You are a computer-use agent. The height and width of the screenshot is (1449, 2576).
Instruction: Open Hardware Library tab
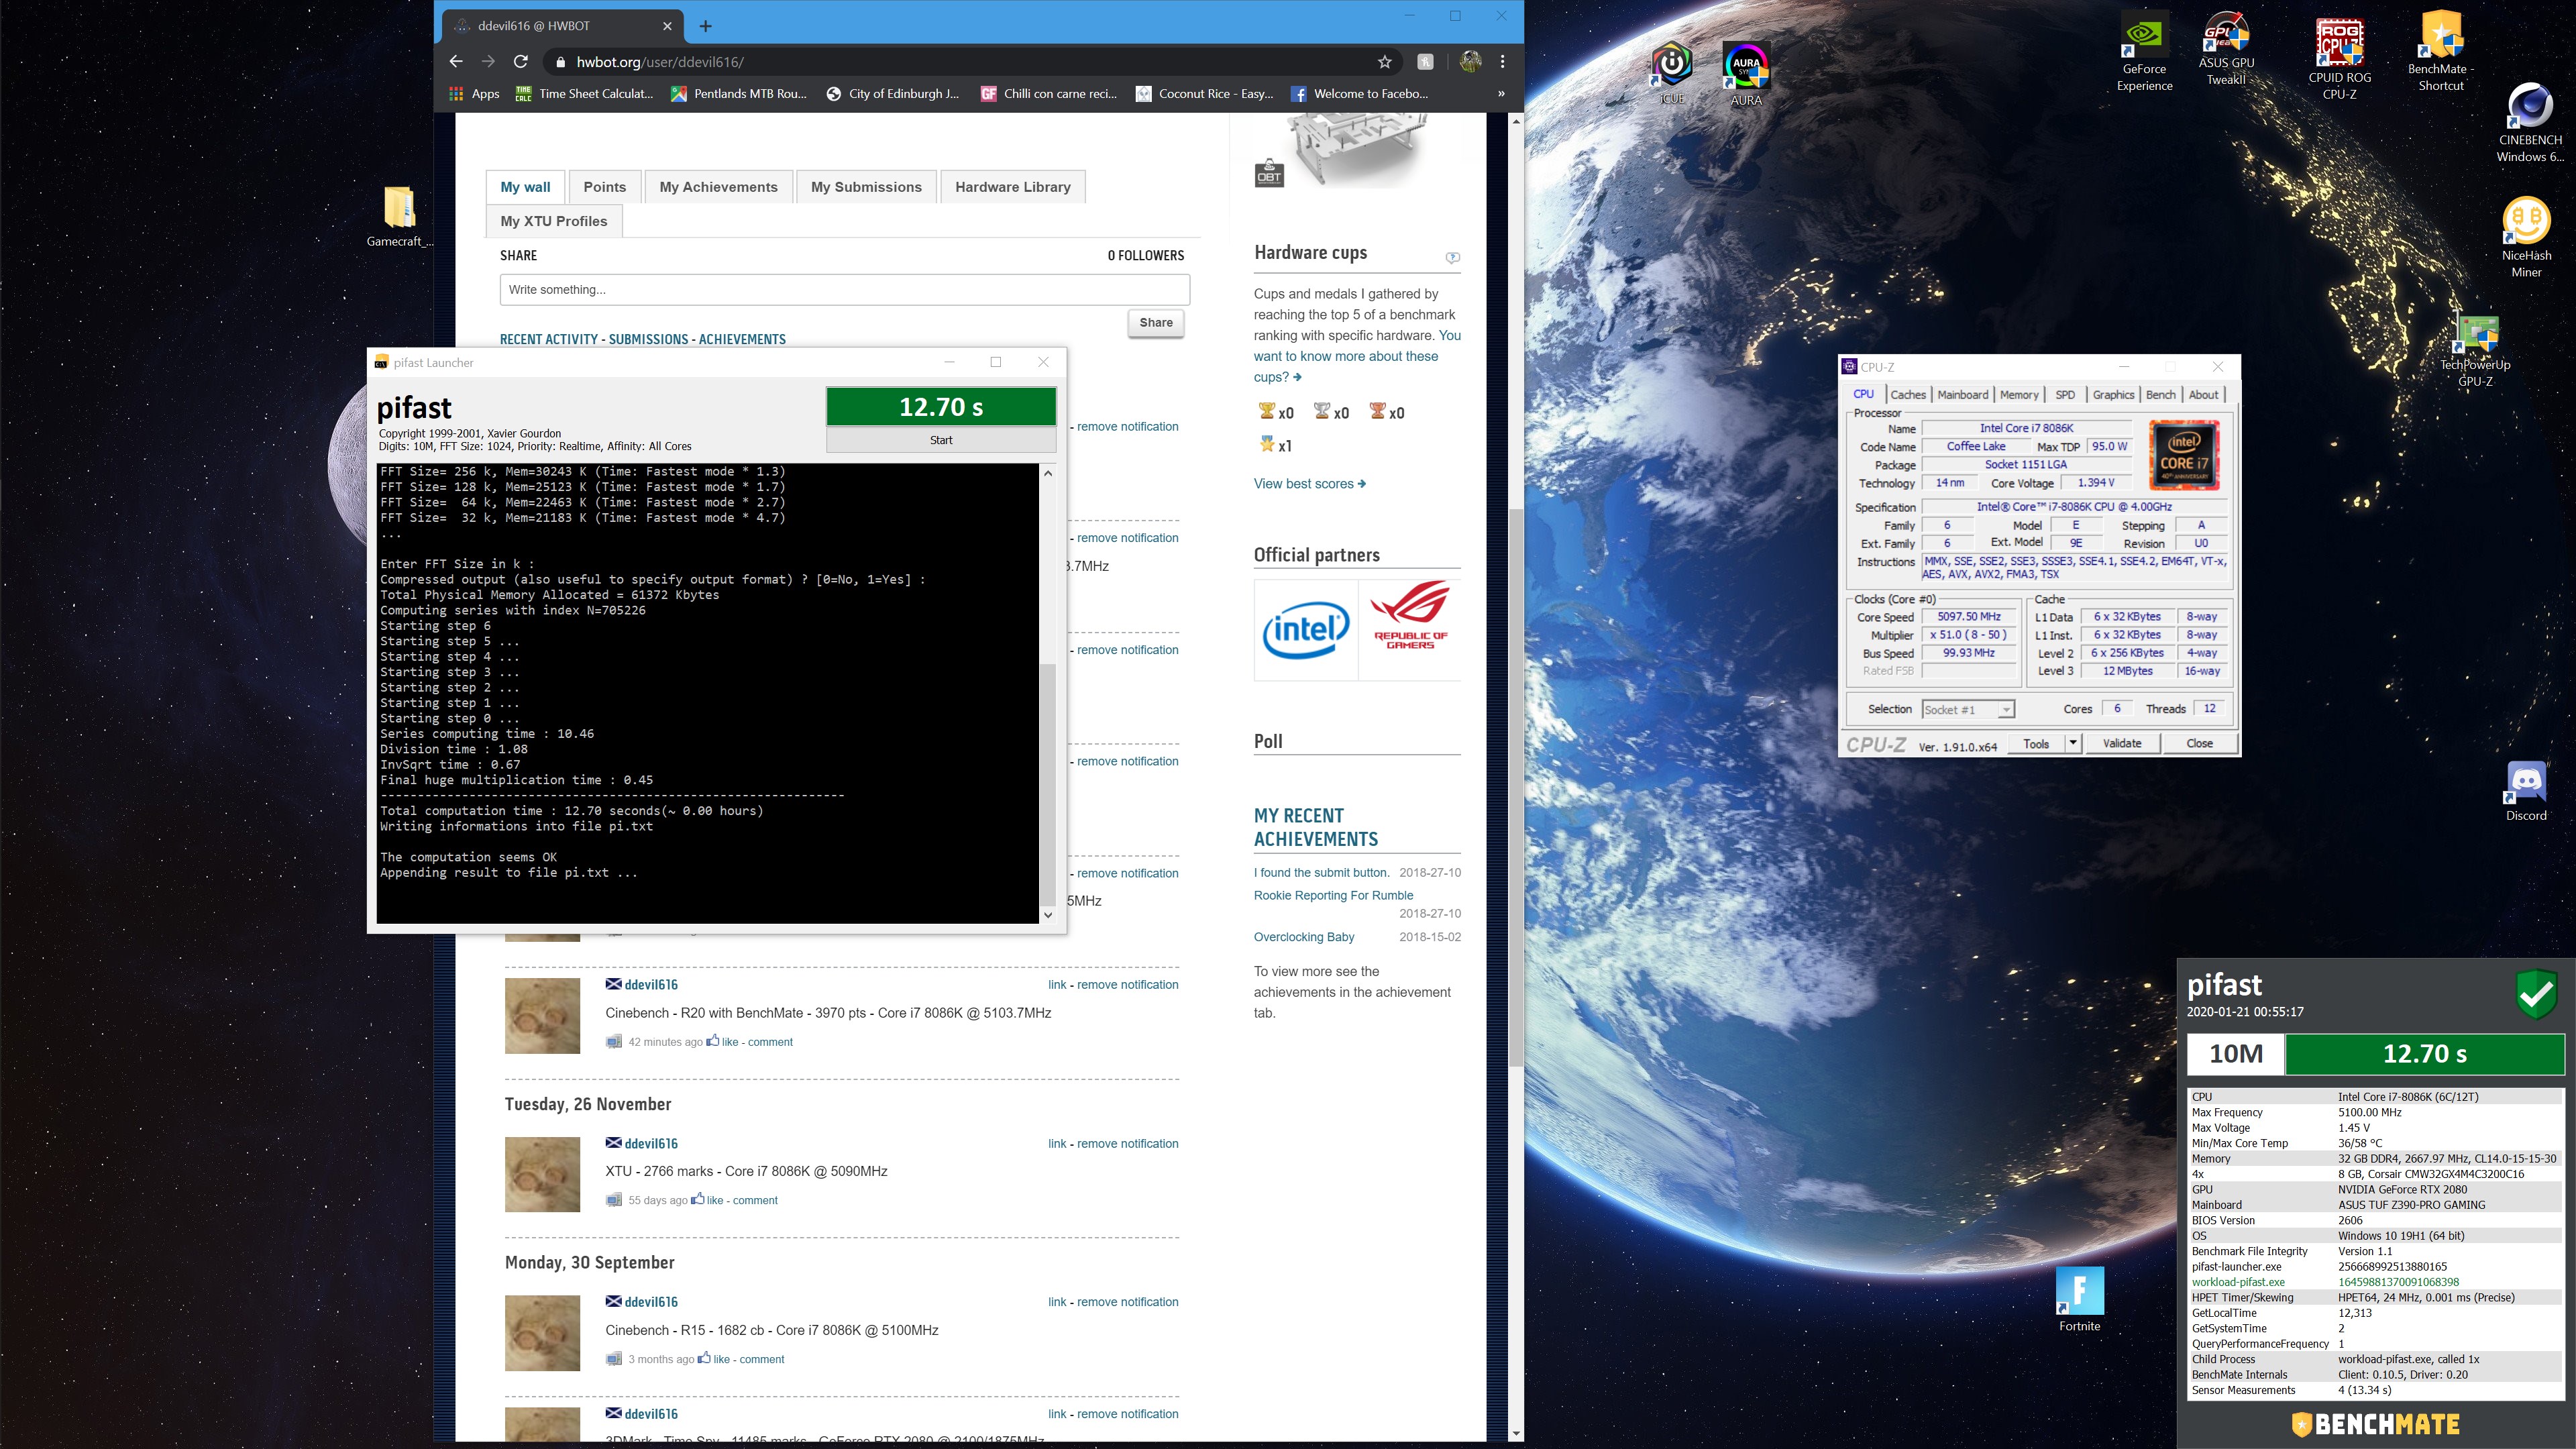tap(1012, 187)
